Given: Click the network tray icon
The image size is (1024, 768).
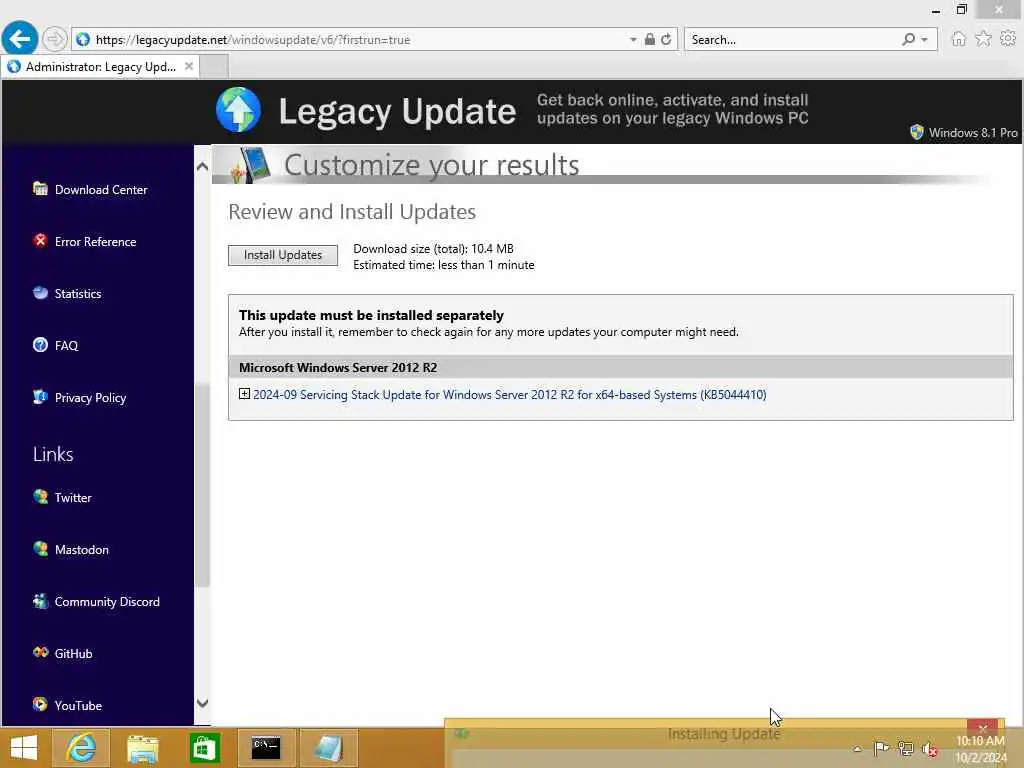Looking at the screenshot, I should pyautogui.click(x=905, y=748).
